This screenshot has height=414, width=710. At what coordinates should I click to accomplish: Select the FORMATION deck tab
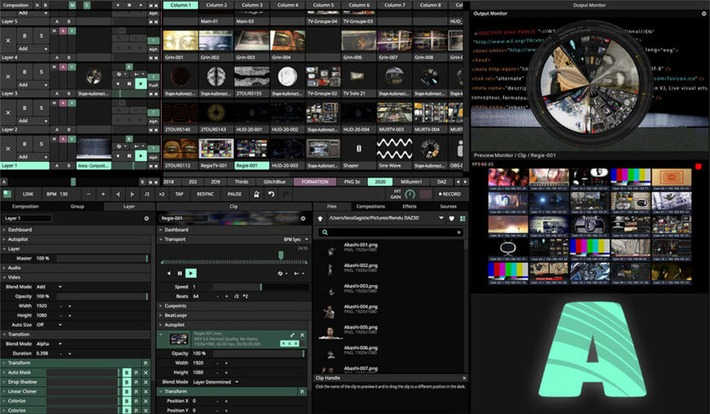[315, 182]
